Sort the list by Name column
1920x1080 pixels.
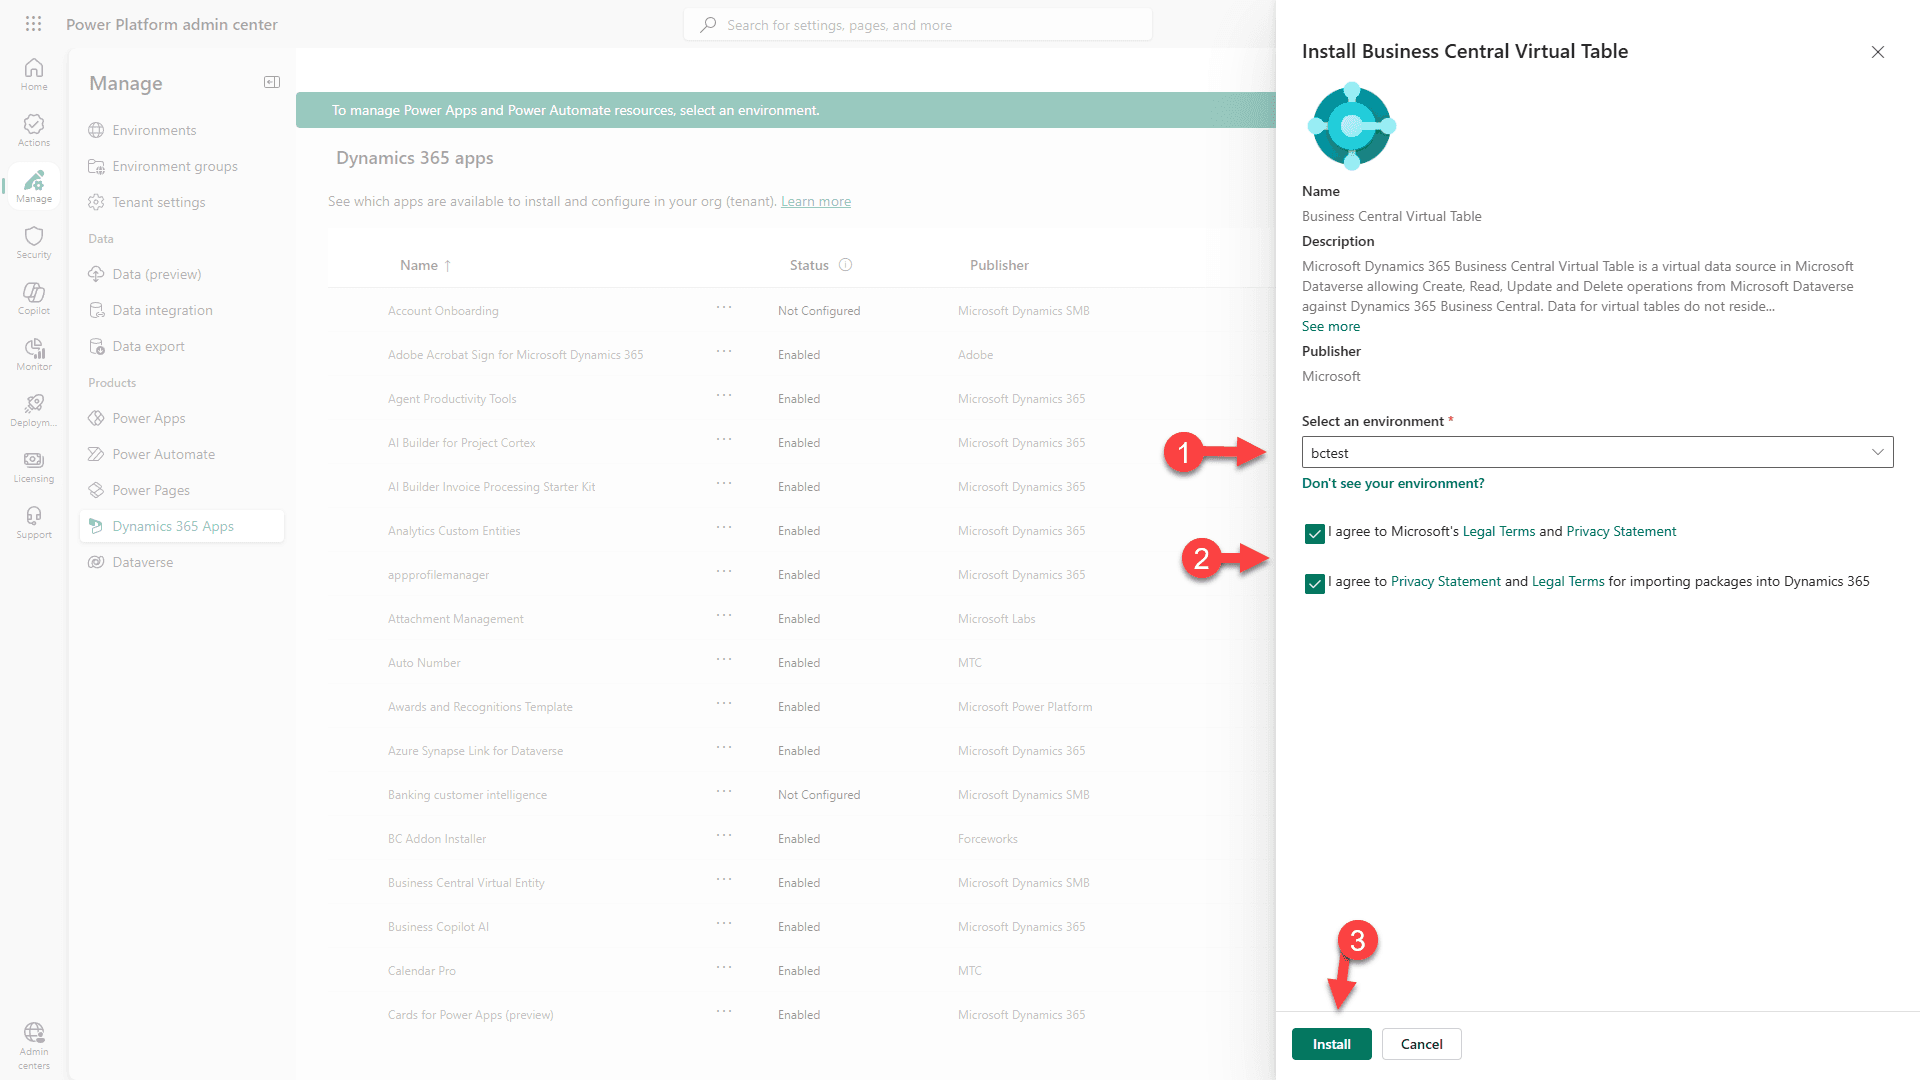coord(419,265)
